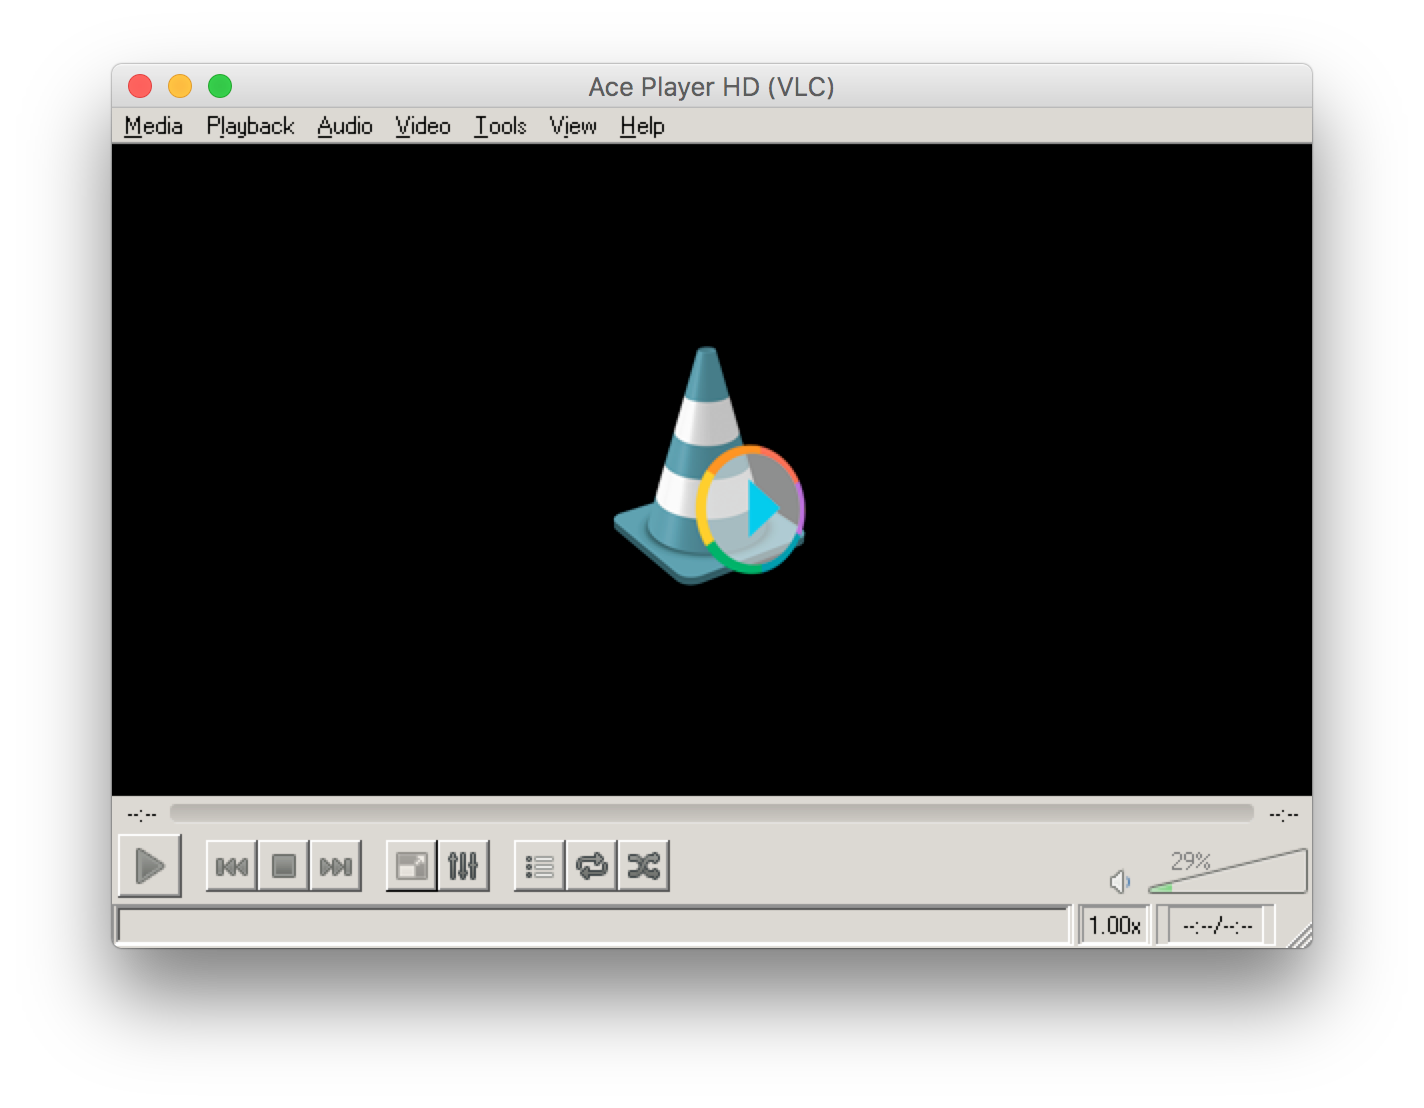Toggle loop repeat mode
Screen dimensions: 1424x1108
[591, 866]
